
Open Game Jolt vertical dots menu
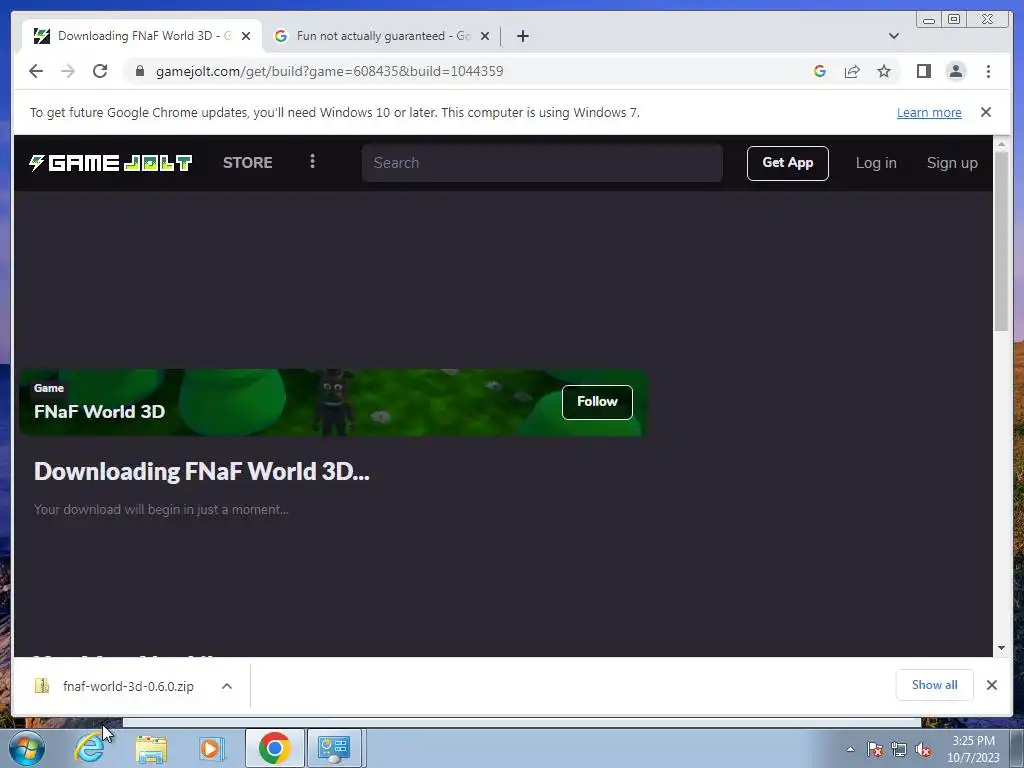point(312,161)
